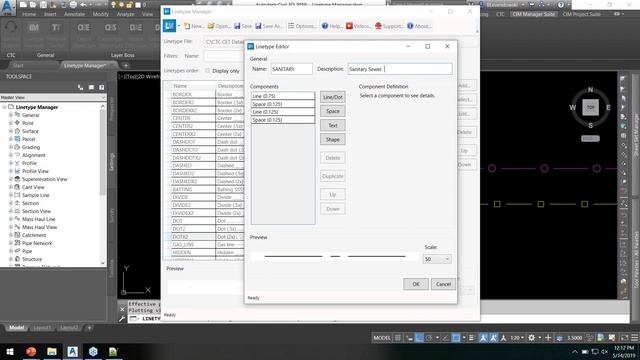Open the annotation scale 1:20 dropdown
Image resolution: width=640 pixels, height=360 pixels.
click(x=517, y=338)
